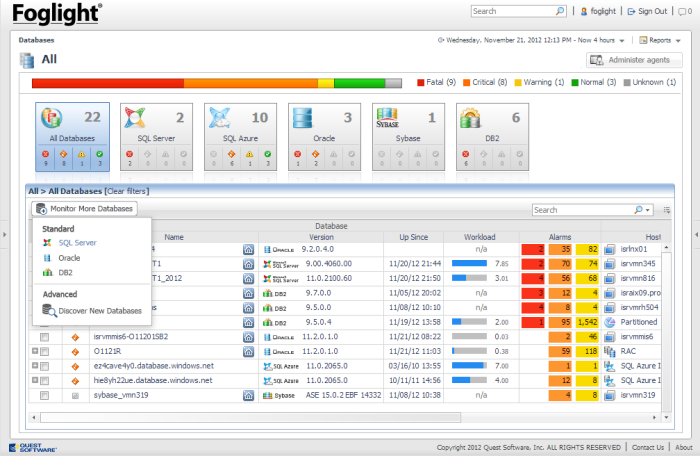
Task: Click the Administer agents button
Action: [x=634, y=60]
